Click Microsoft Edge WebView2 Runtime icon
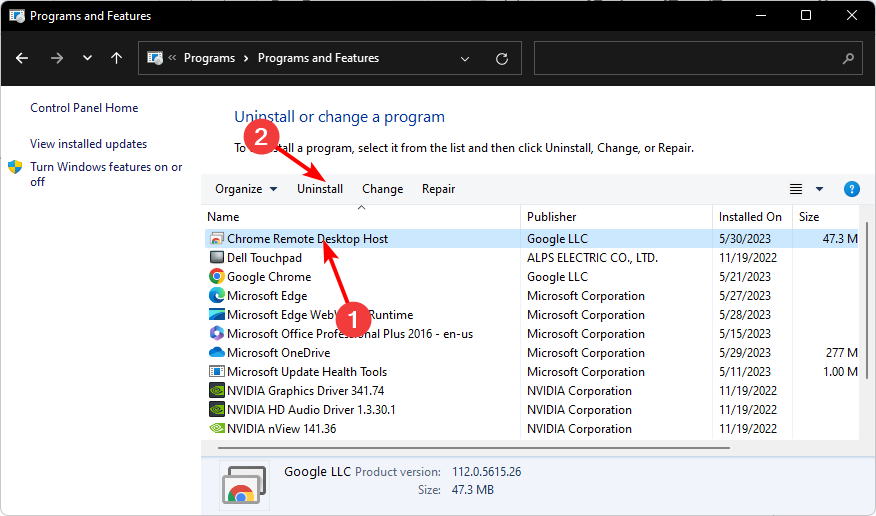The height and width of the screenshot is (516, 876). click(216, 314)
